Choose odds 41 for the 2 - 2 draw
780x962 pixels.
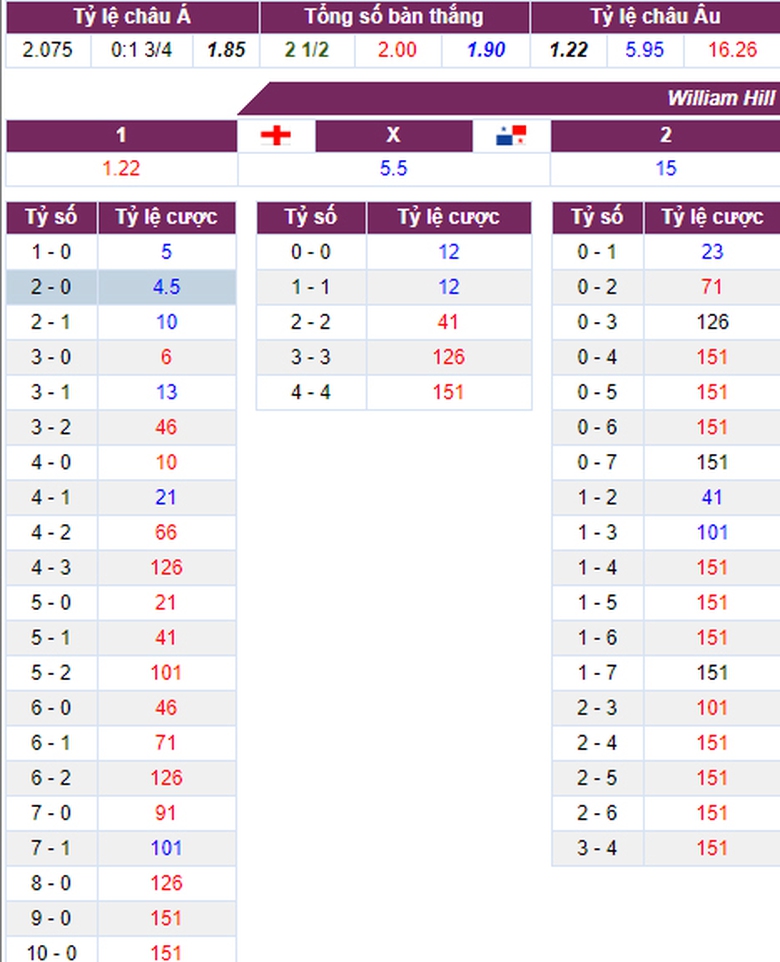point(448,322)
